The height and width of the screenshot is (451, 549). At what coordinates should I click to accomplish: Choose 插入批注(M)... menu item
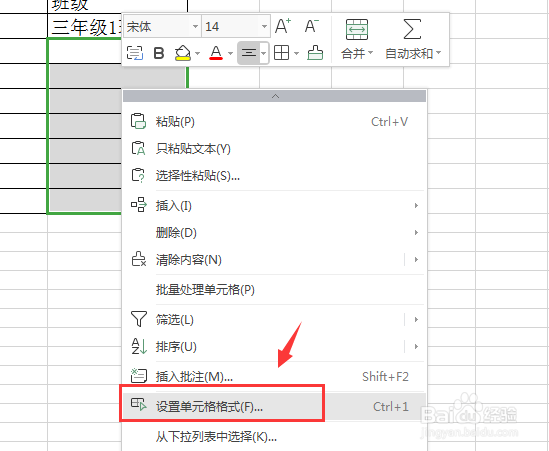275,377
